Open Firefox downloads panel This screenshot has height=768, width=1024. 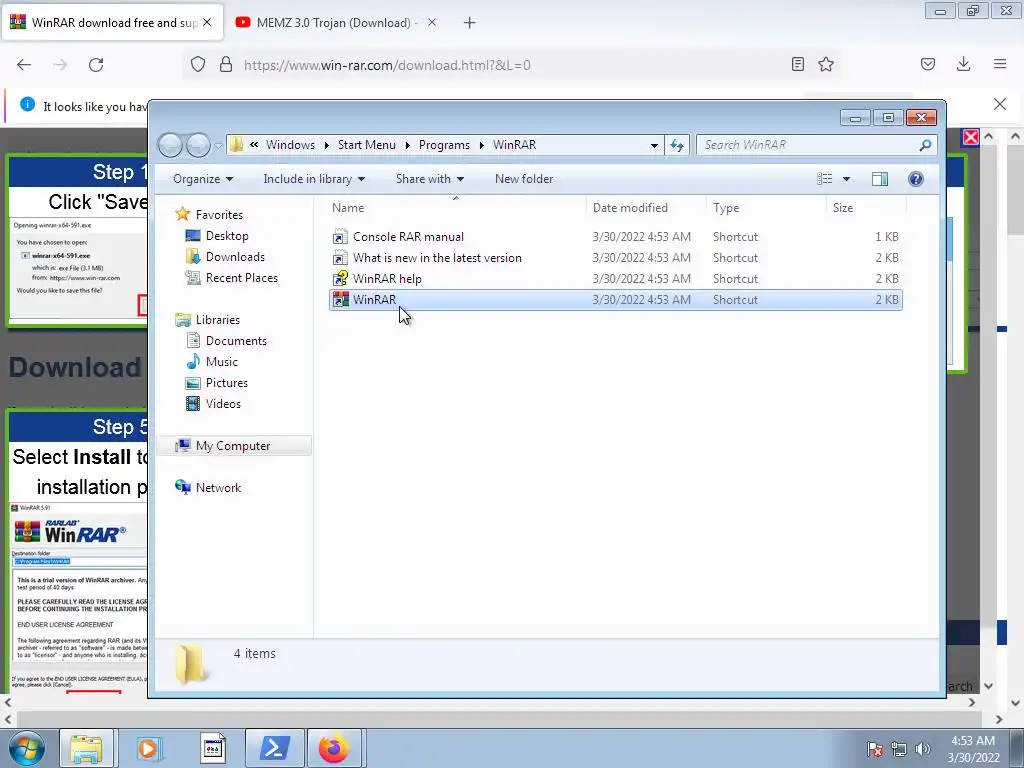[x=963, y=64]
